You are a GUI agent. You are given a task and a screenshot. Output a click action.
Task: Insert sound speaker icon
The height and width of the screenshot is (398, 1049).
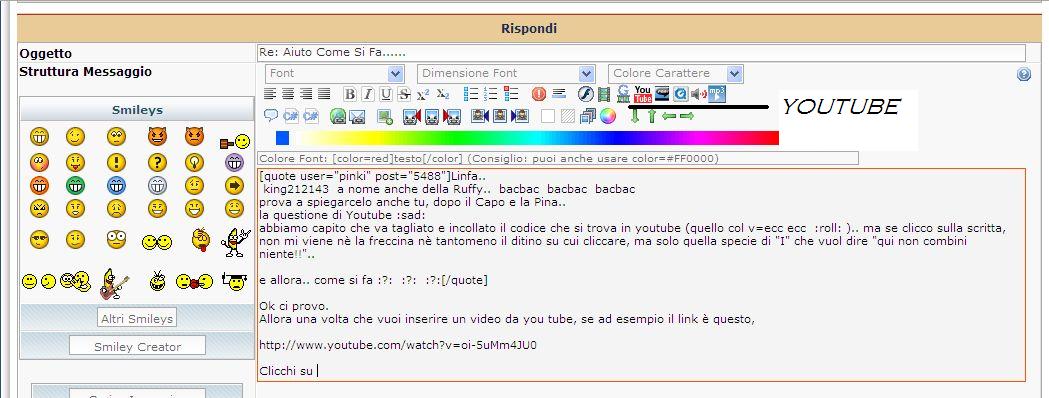[698, 94]
